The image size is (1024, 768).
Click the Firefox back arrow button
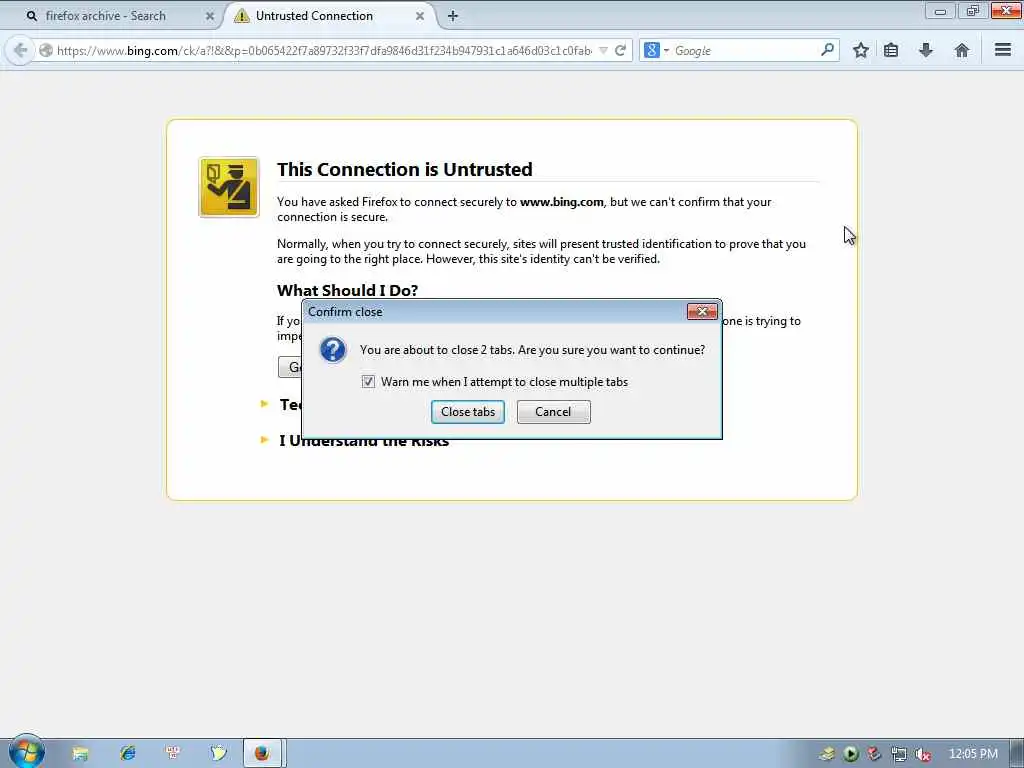pyautogui.click(x=20, y=50)
